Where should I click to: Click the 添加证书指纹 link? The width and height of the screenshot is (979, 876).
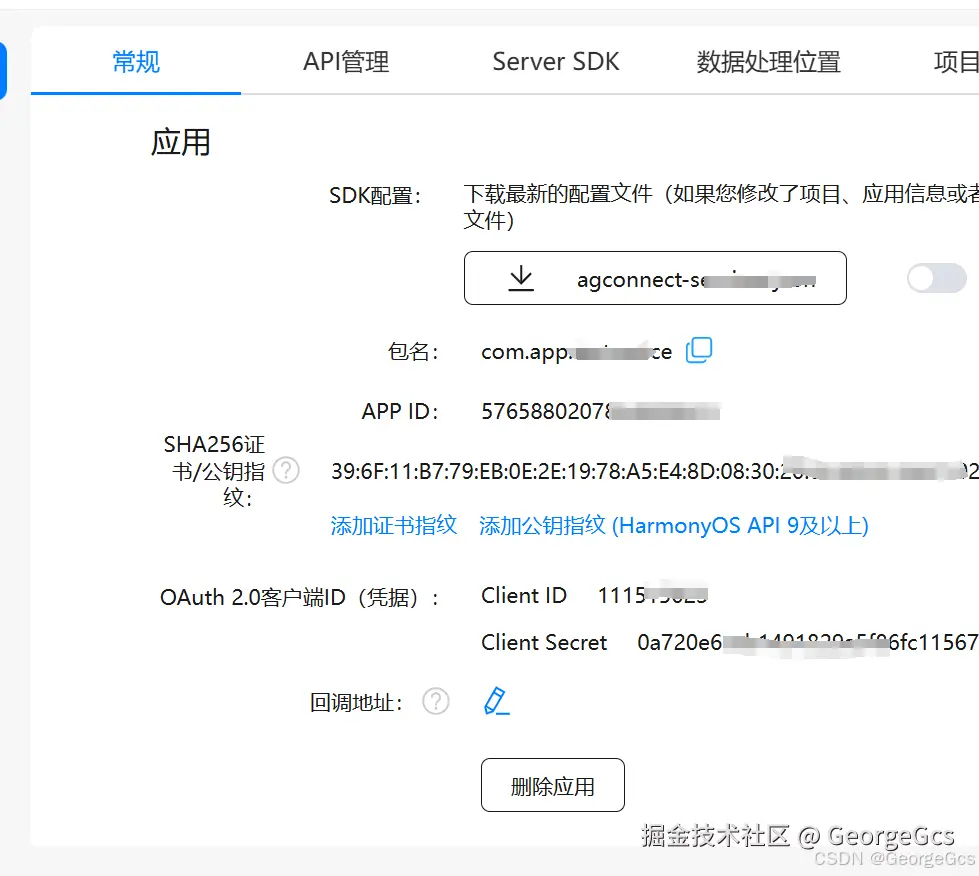click(x=393, y=525)
